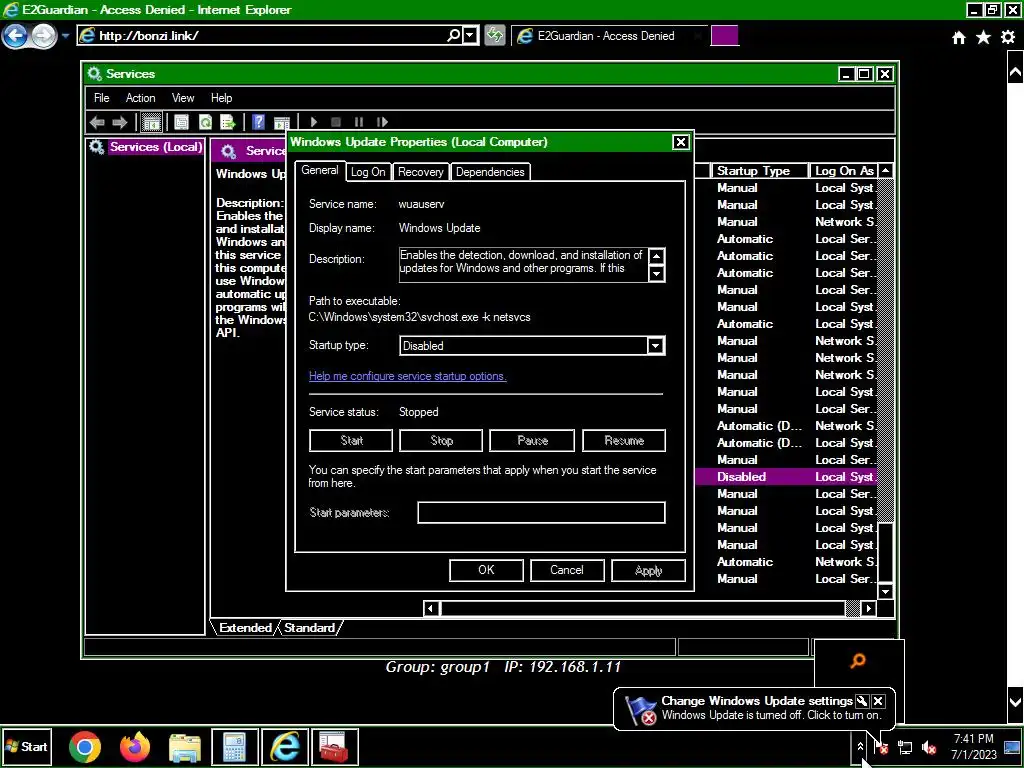Click Help me configure service startup options link
This screenshot has height=768, width=1024.
pyautogui.click(x=408, y=376)
